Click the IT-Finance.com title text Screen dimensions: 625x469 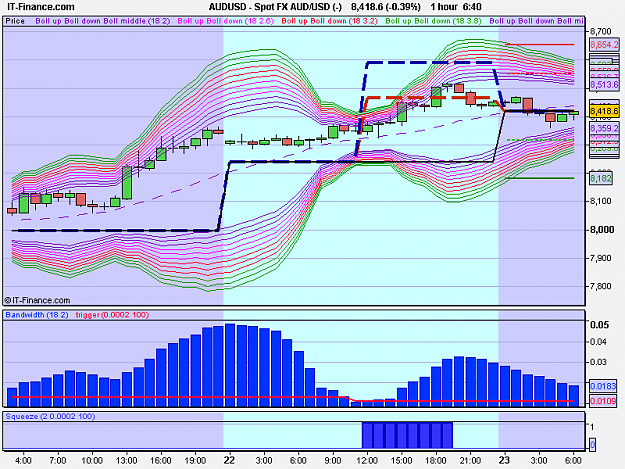[x=41, y=7]
